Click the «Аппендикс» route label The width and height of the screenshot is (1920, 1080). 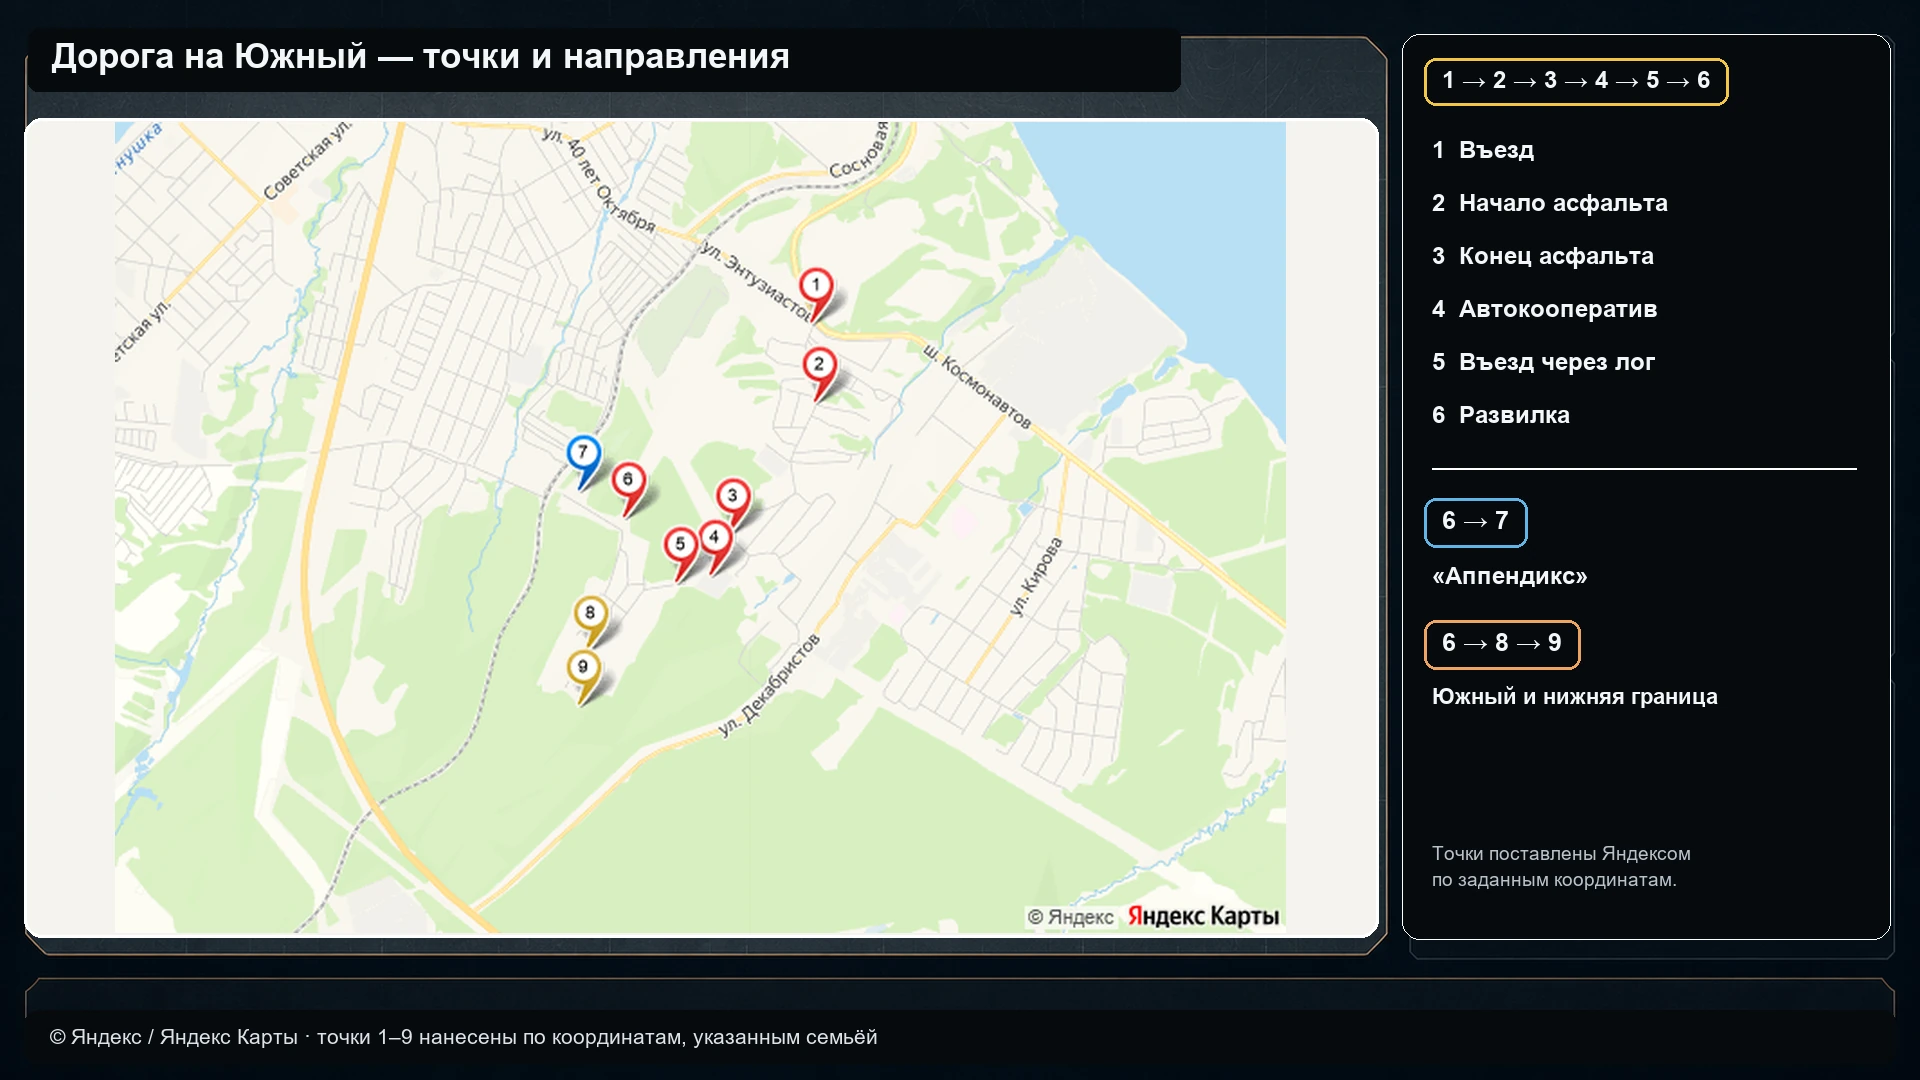(1510, 576)
